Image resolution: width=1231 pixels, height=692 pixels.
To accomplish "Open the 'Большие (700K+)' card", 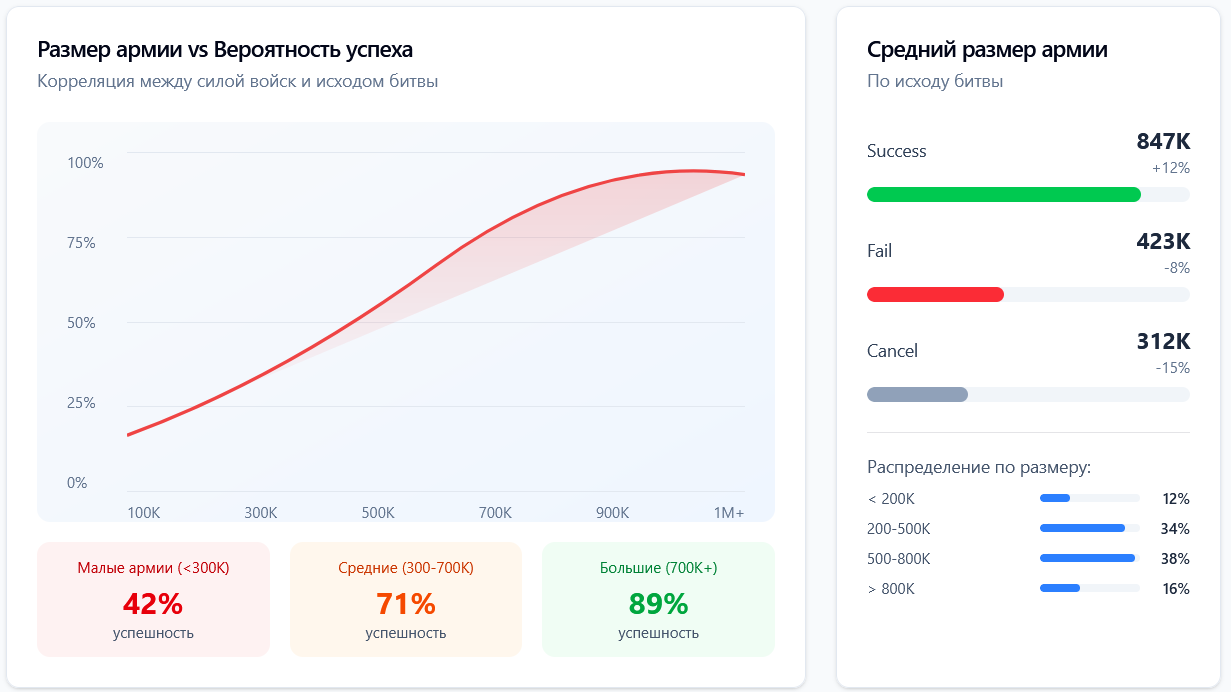I will point(658,599).
